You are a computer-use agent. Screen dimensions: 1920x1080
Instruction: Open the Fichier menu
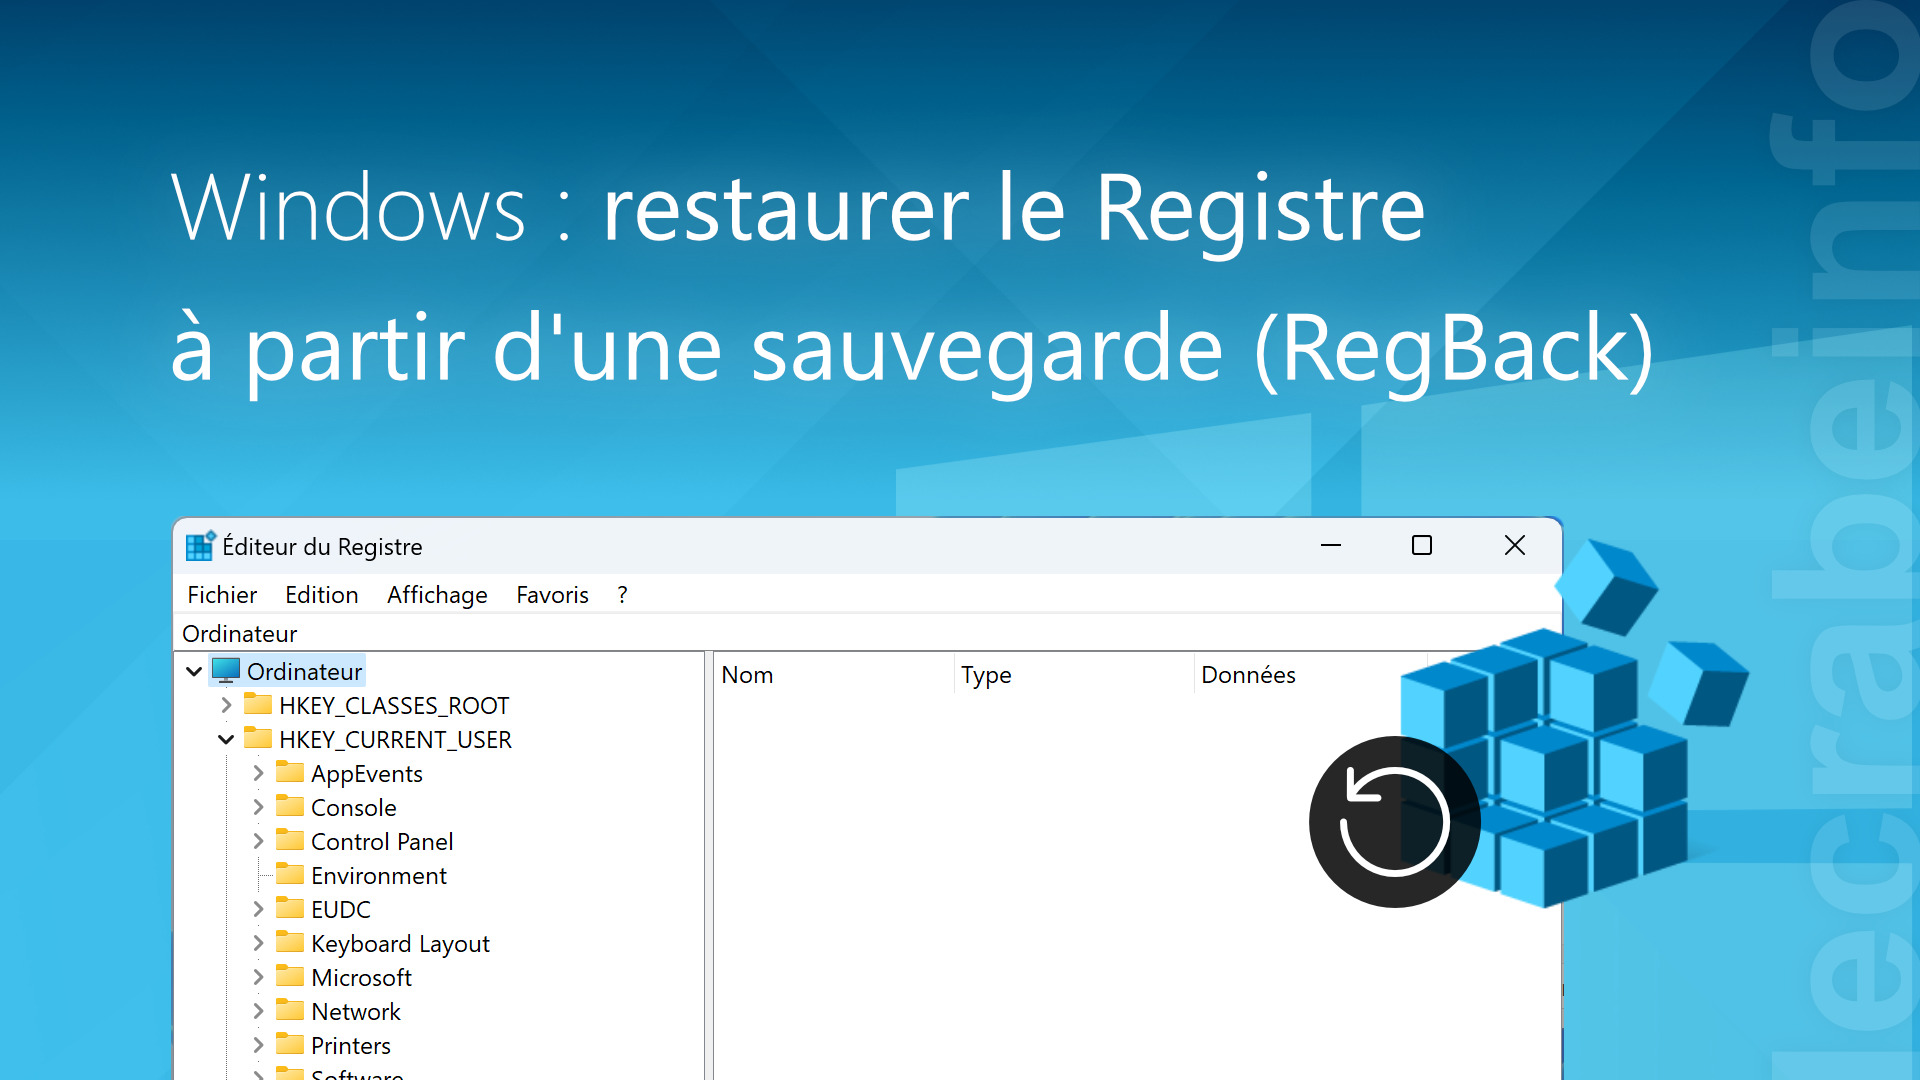222,595
